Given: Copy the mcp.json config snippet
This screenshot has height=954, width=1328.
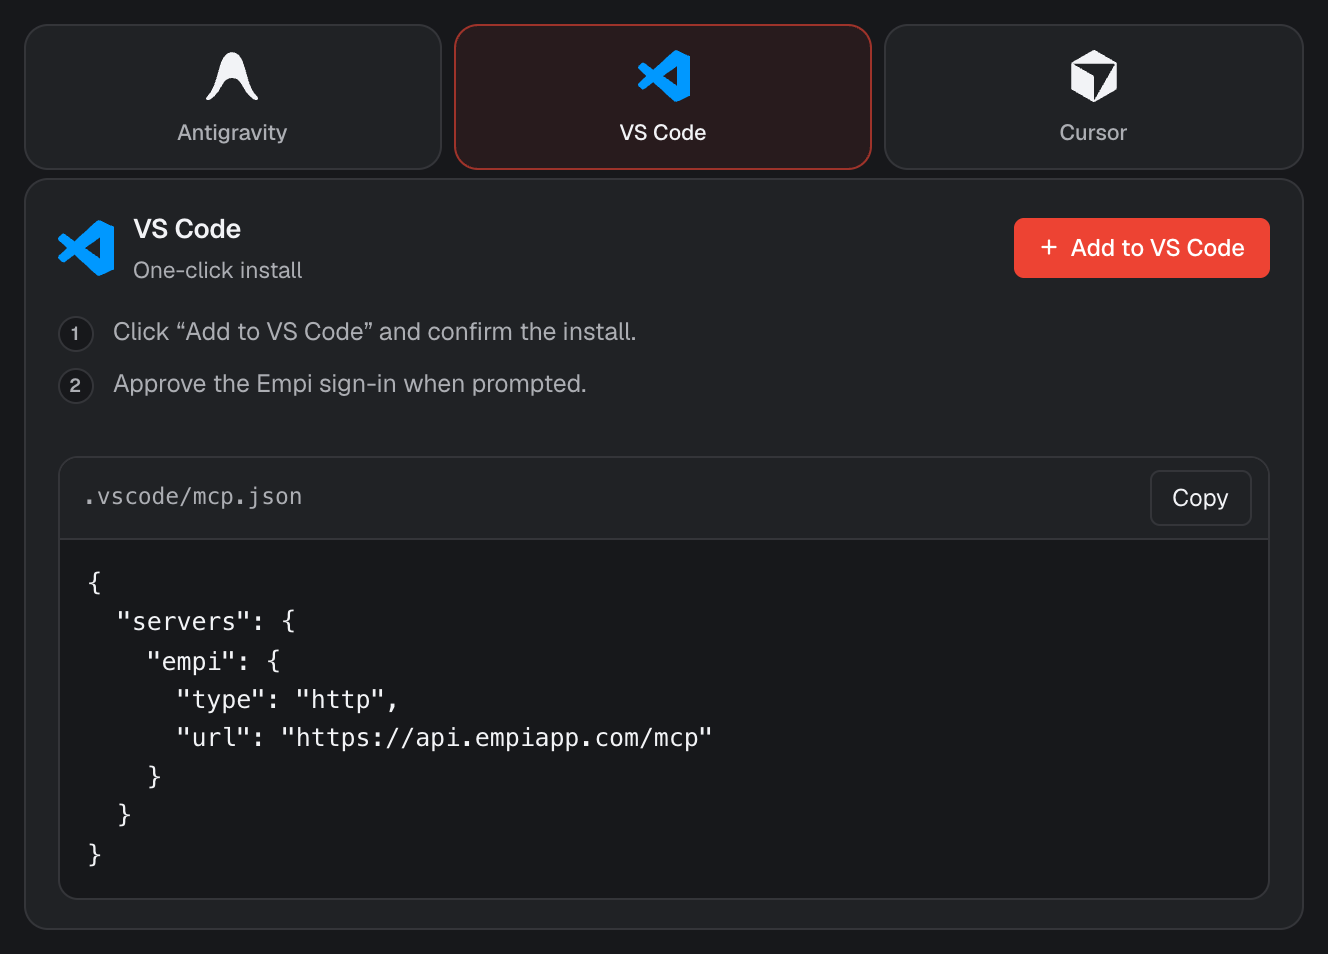Looking at the screenshot, I should (1200, 498).
